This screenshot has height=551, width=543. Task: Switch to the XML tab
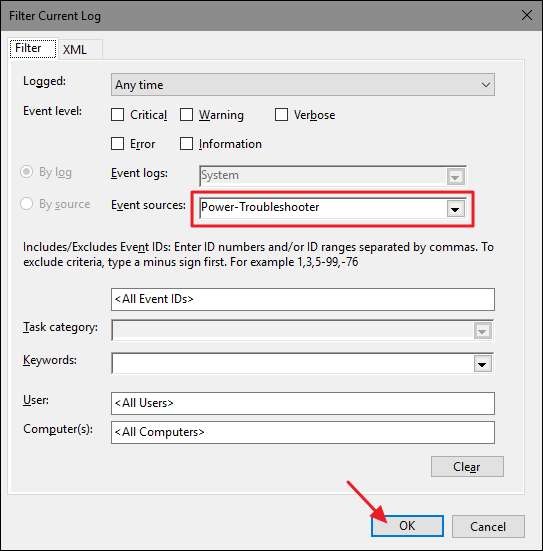[75, 49]
